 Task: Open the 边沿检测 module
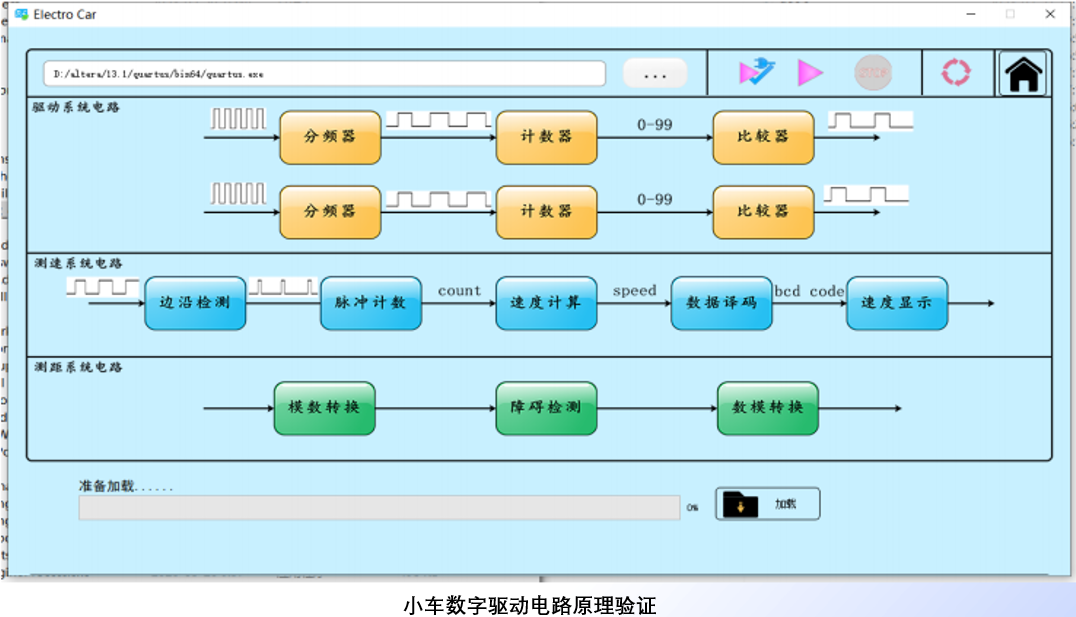point(195,303)
